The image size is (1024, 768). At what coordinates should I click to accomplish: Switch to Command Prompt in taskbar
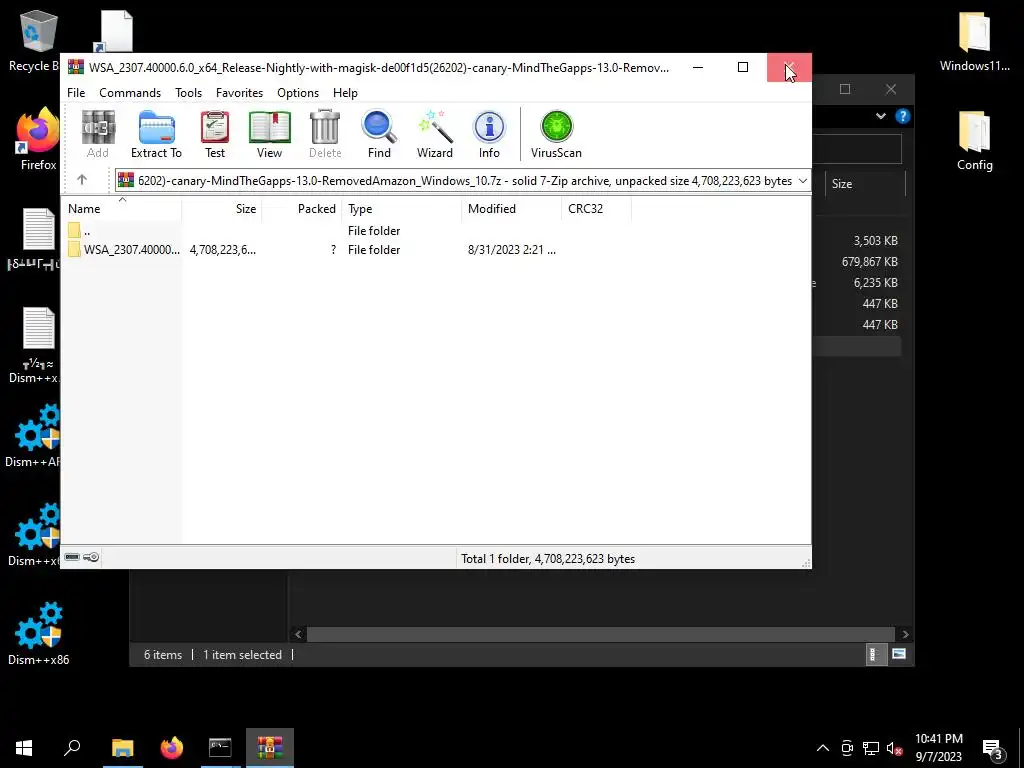[x=220, y=748]
